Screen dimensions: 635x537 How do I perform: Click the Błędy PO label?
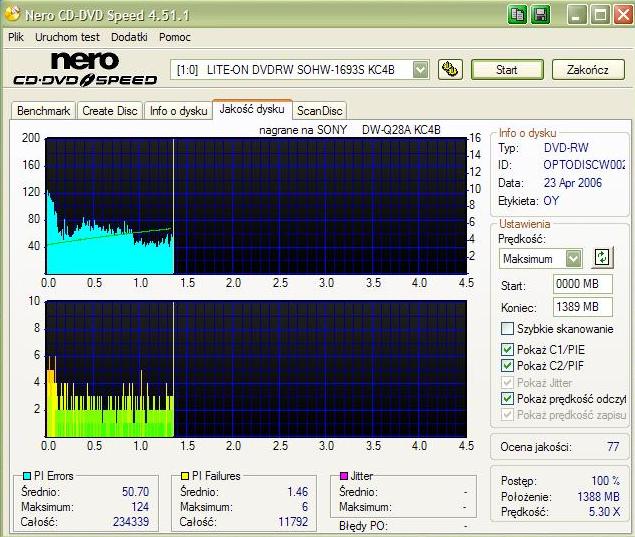coord(364,526)
